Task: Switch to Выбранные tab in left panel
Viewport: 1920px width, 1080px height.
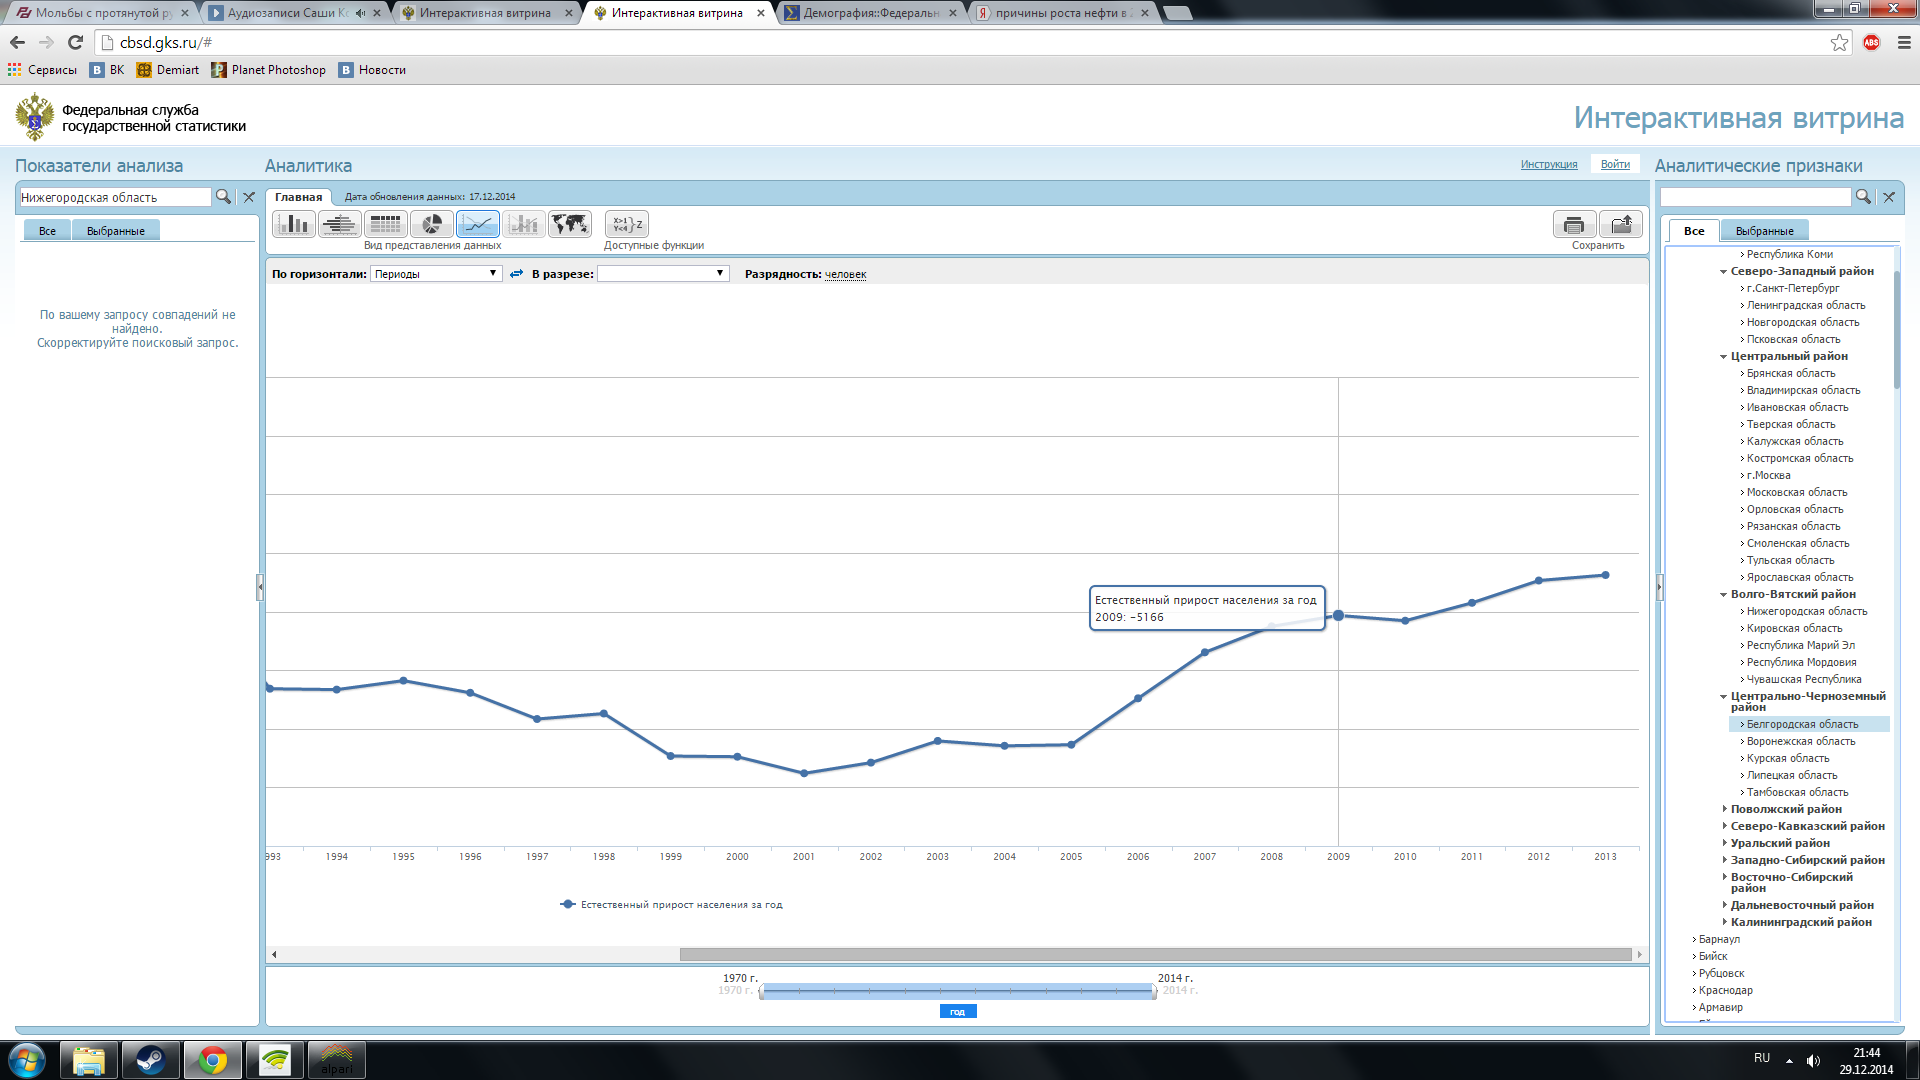Action: (115, 231)
